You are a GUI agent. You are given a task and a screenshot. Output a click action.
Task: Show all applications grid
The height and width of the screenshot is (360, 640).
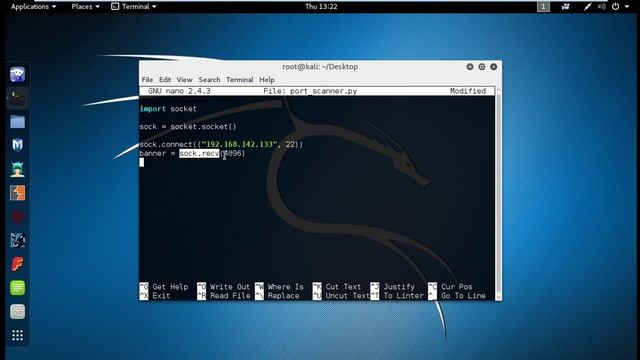coord(18,336)
